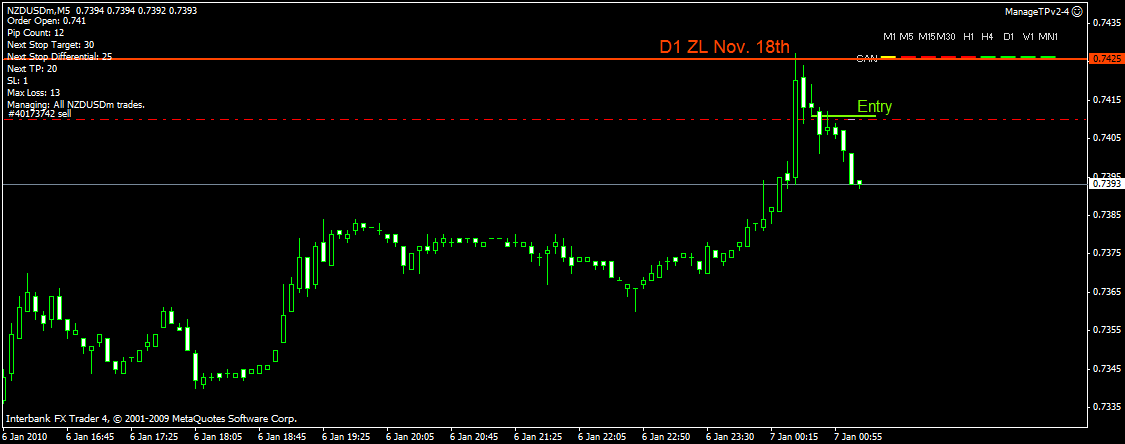1125x444 pixels.
Task: Click the 6 Jan 21:25 time axis label
Action: (x=538, y=435)
